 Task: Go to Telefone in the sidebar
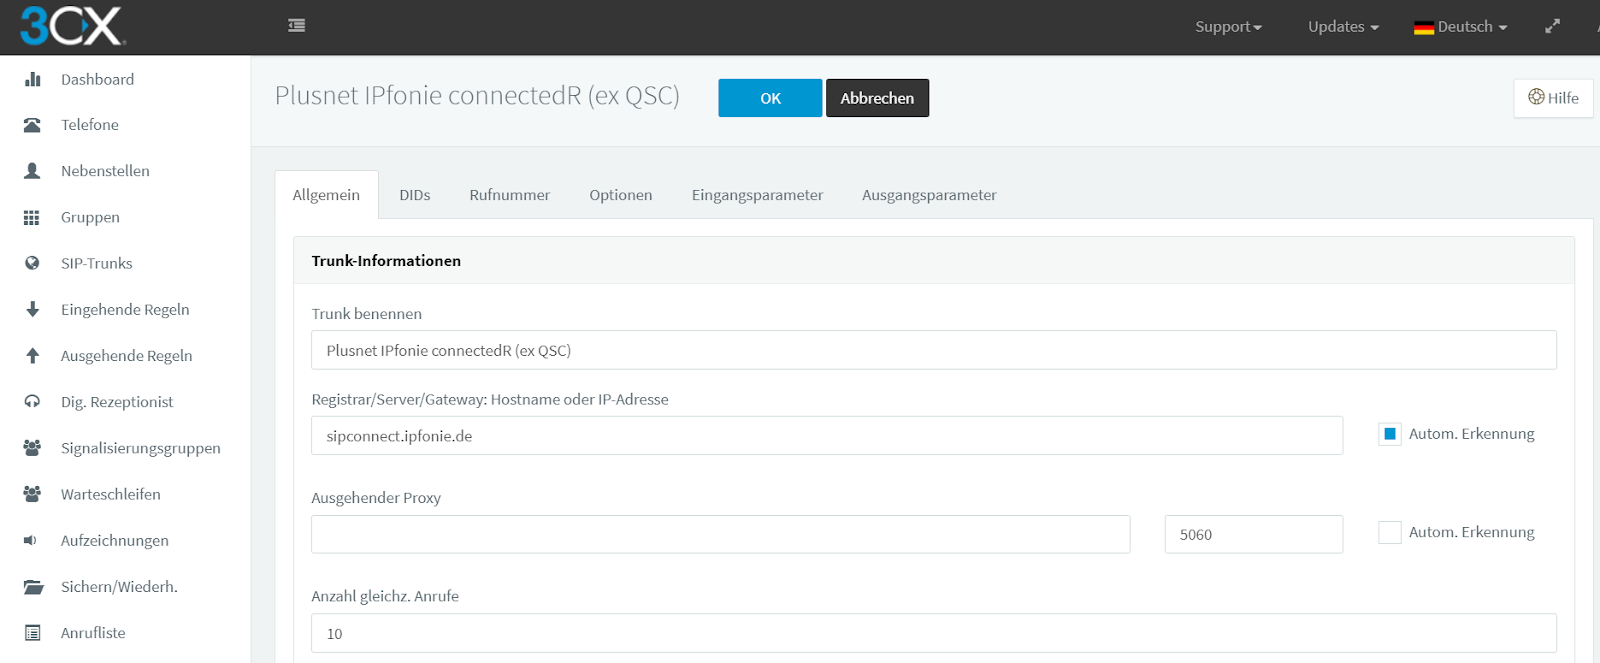[x=89, y=125]
